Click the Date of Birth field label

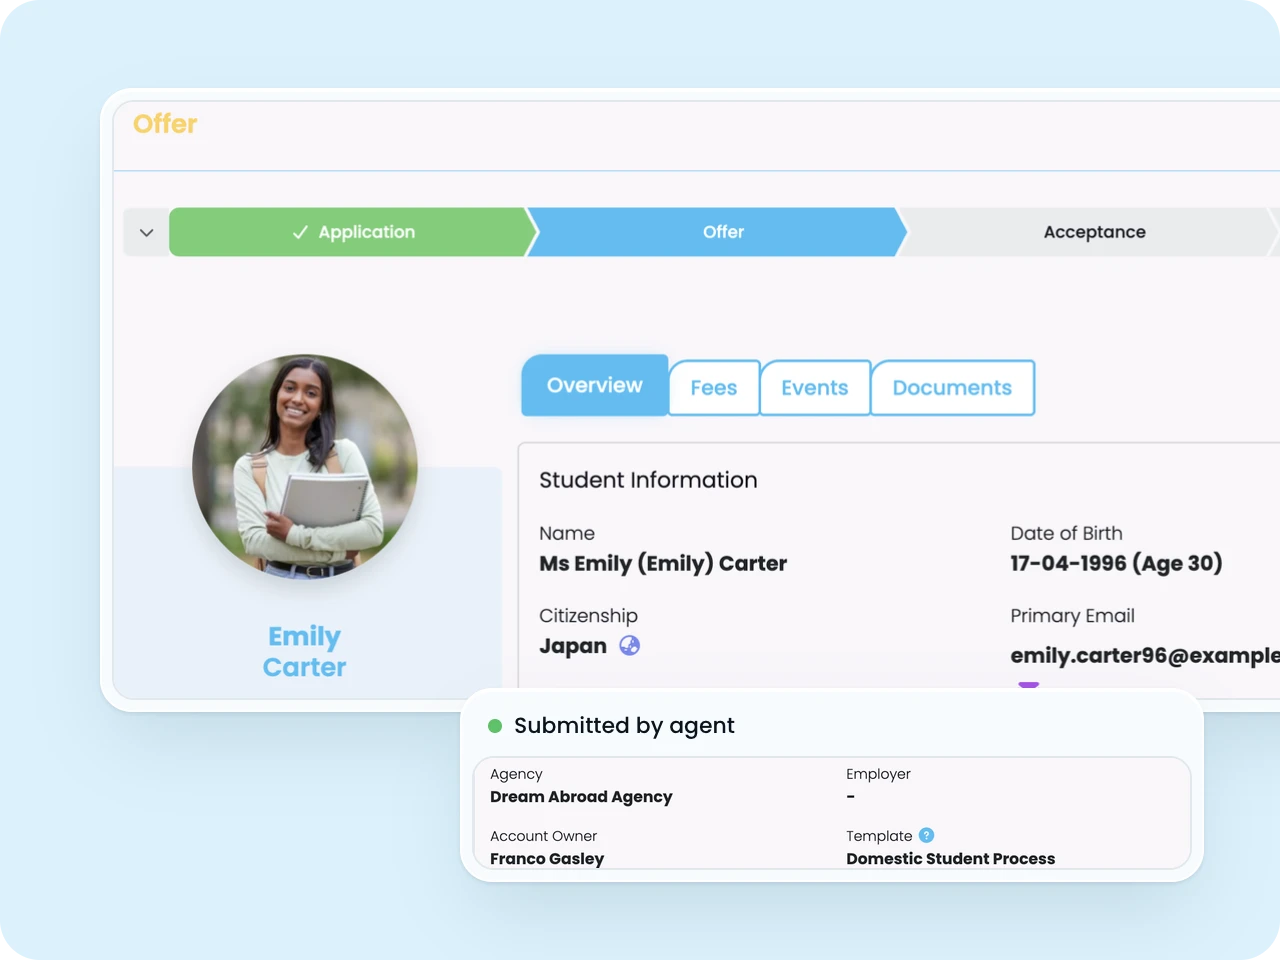(1066, 534)
